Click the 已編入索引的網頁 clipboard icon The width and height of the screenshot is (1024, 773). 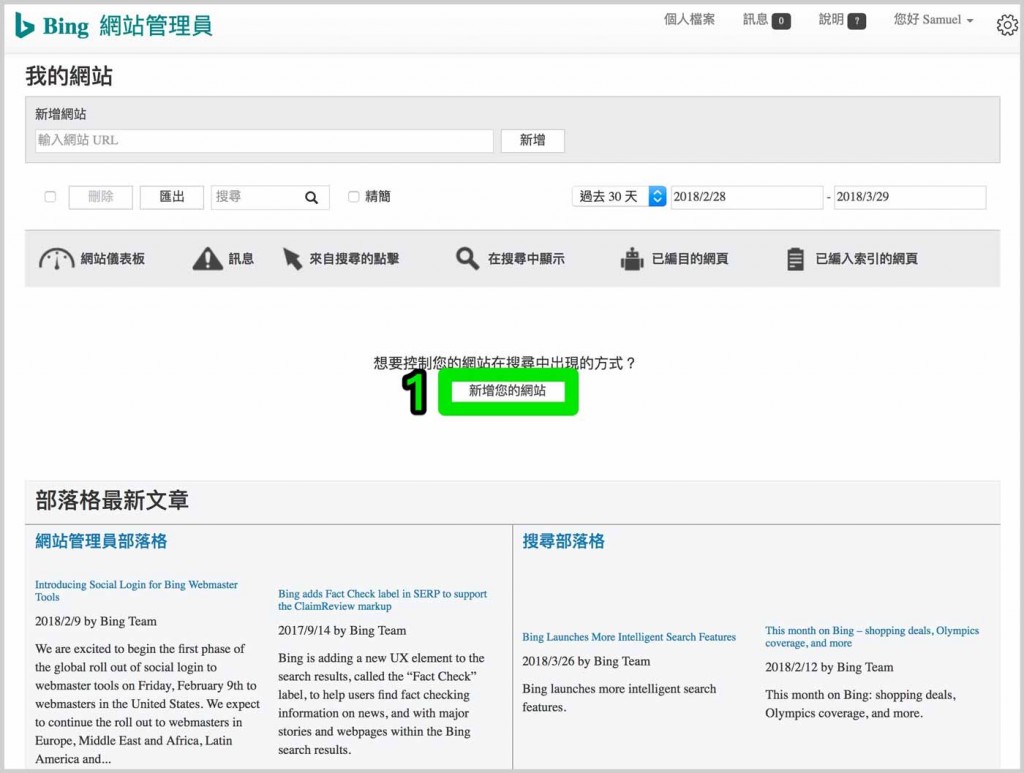795,259
